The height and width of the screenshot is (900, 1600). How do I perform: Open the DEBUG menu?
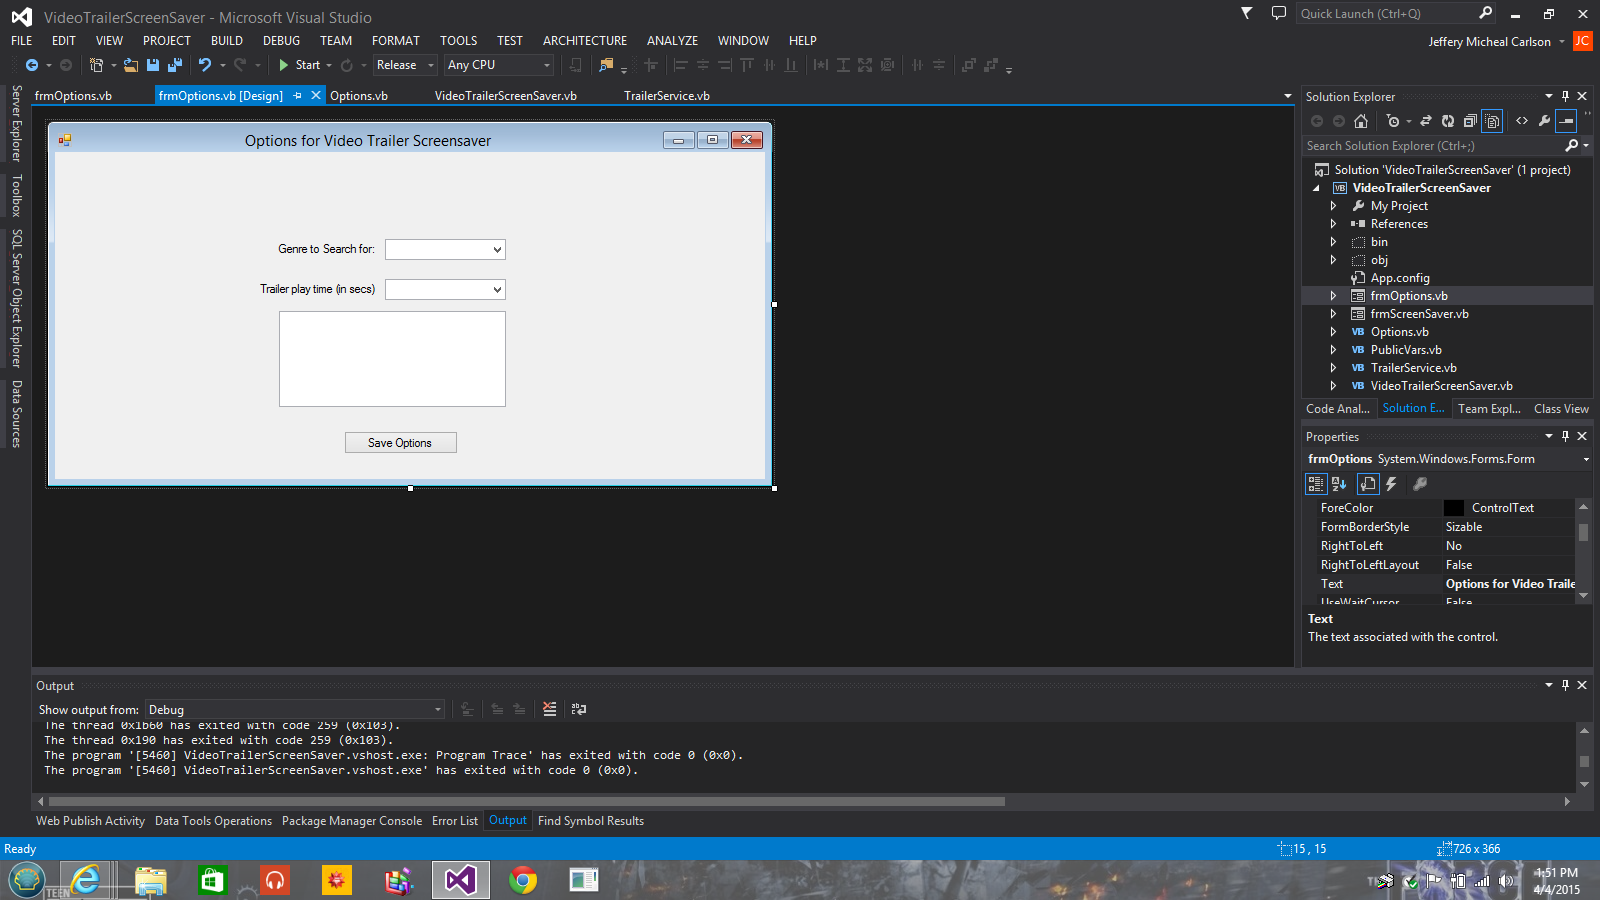tap(281, 41)
